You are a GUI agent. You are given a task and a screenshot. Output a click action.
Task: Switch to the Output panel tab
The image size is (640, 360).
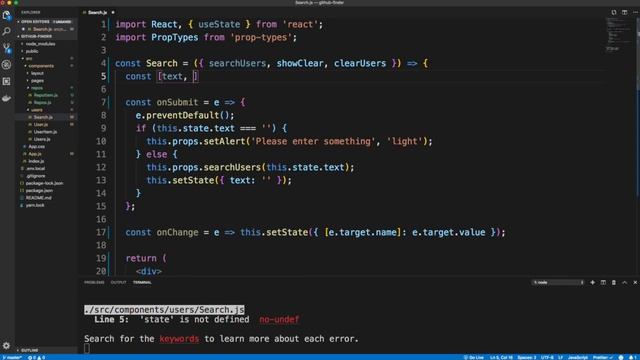click(x=118, y=282)
